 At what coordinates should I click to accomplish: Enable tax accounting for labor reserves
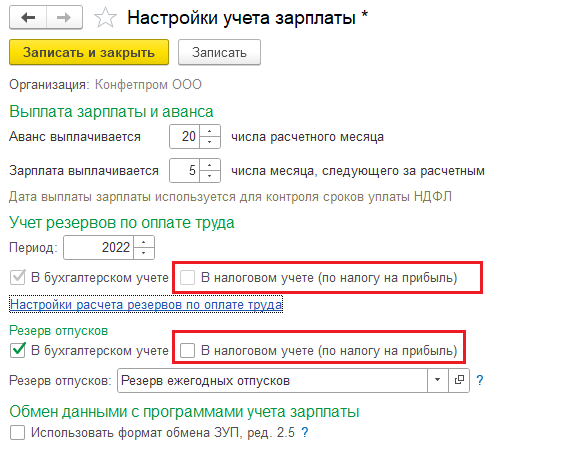(187, 277)
